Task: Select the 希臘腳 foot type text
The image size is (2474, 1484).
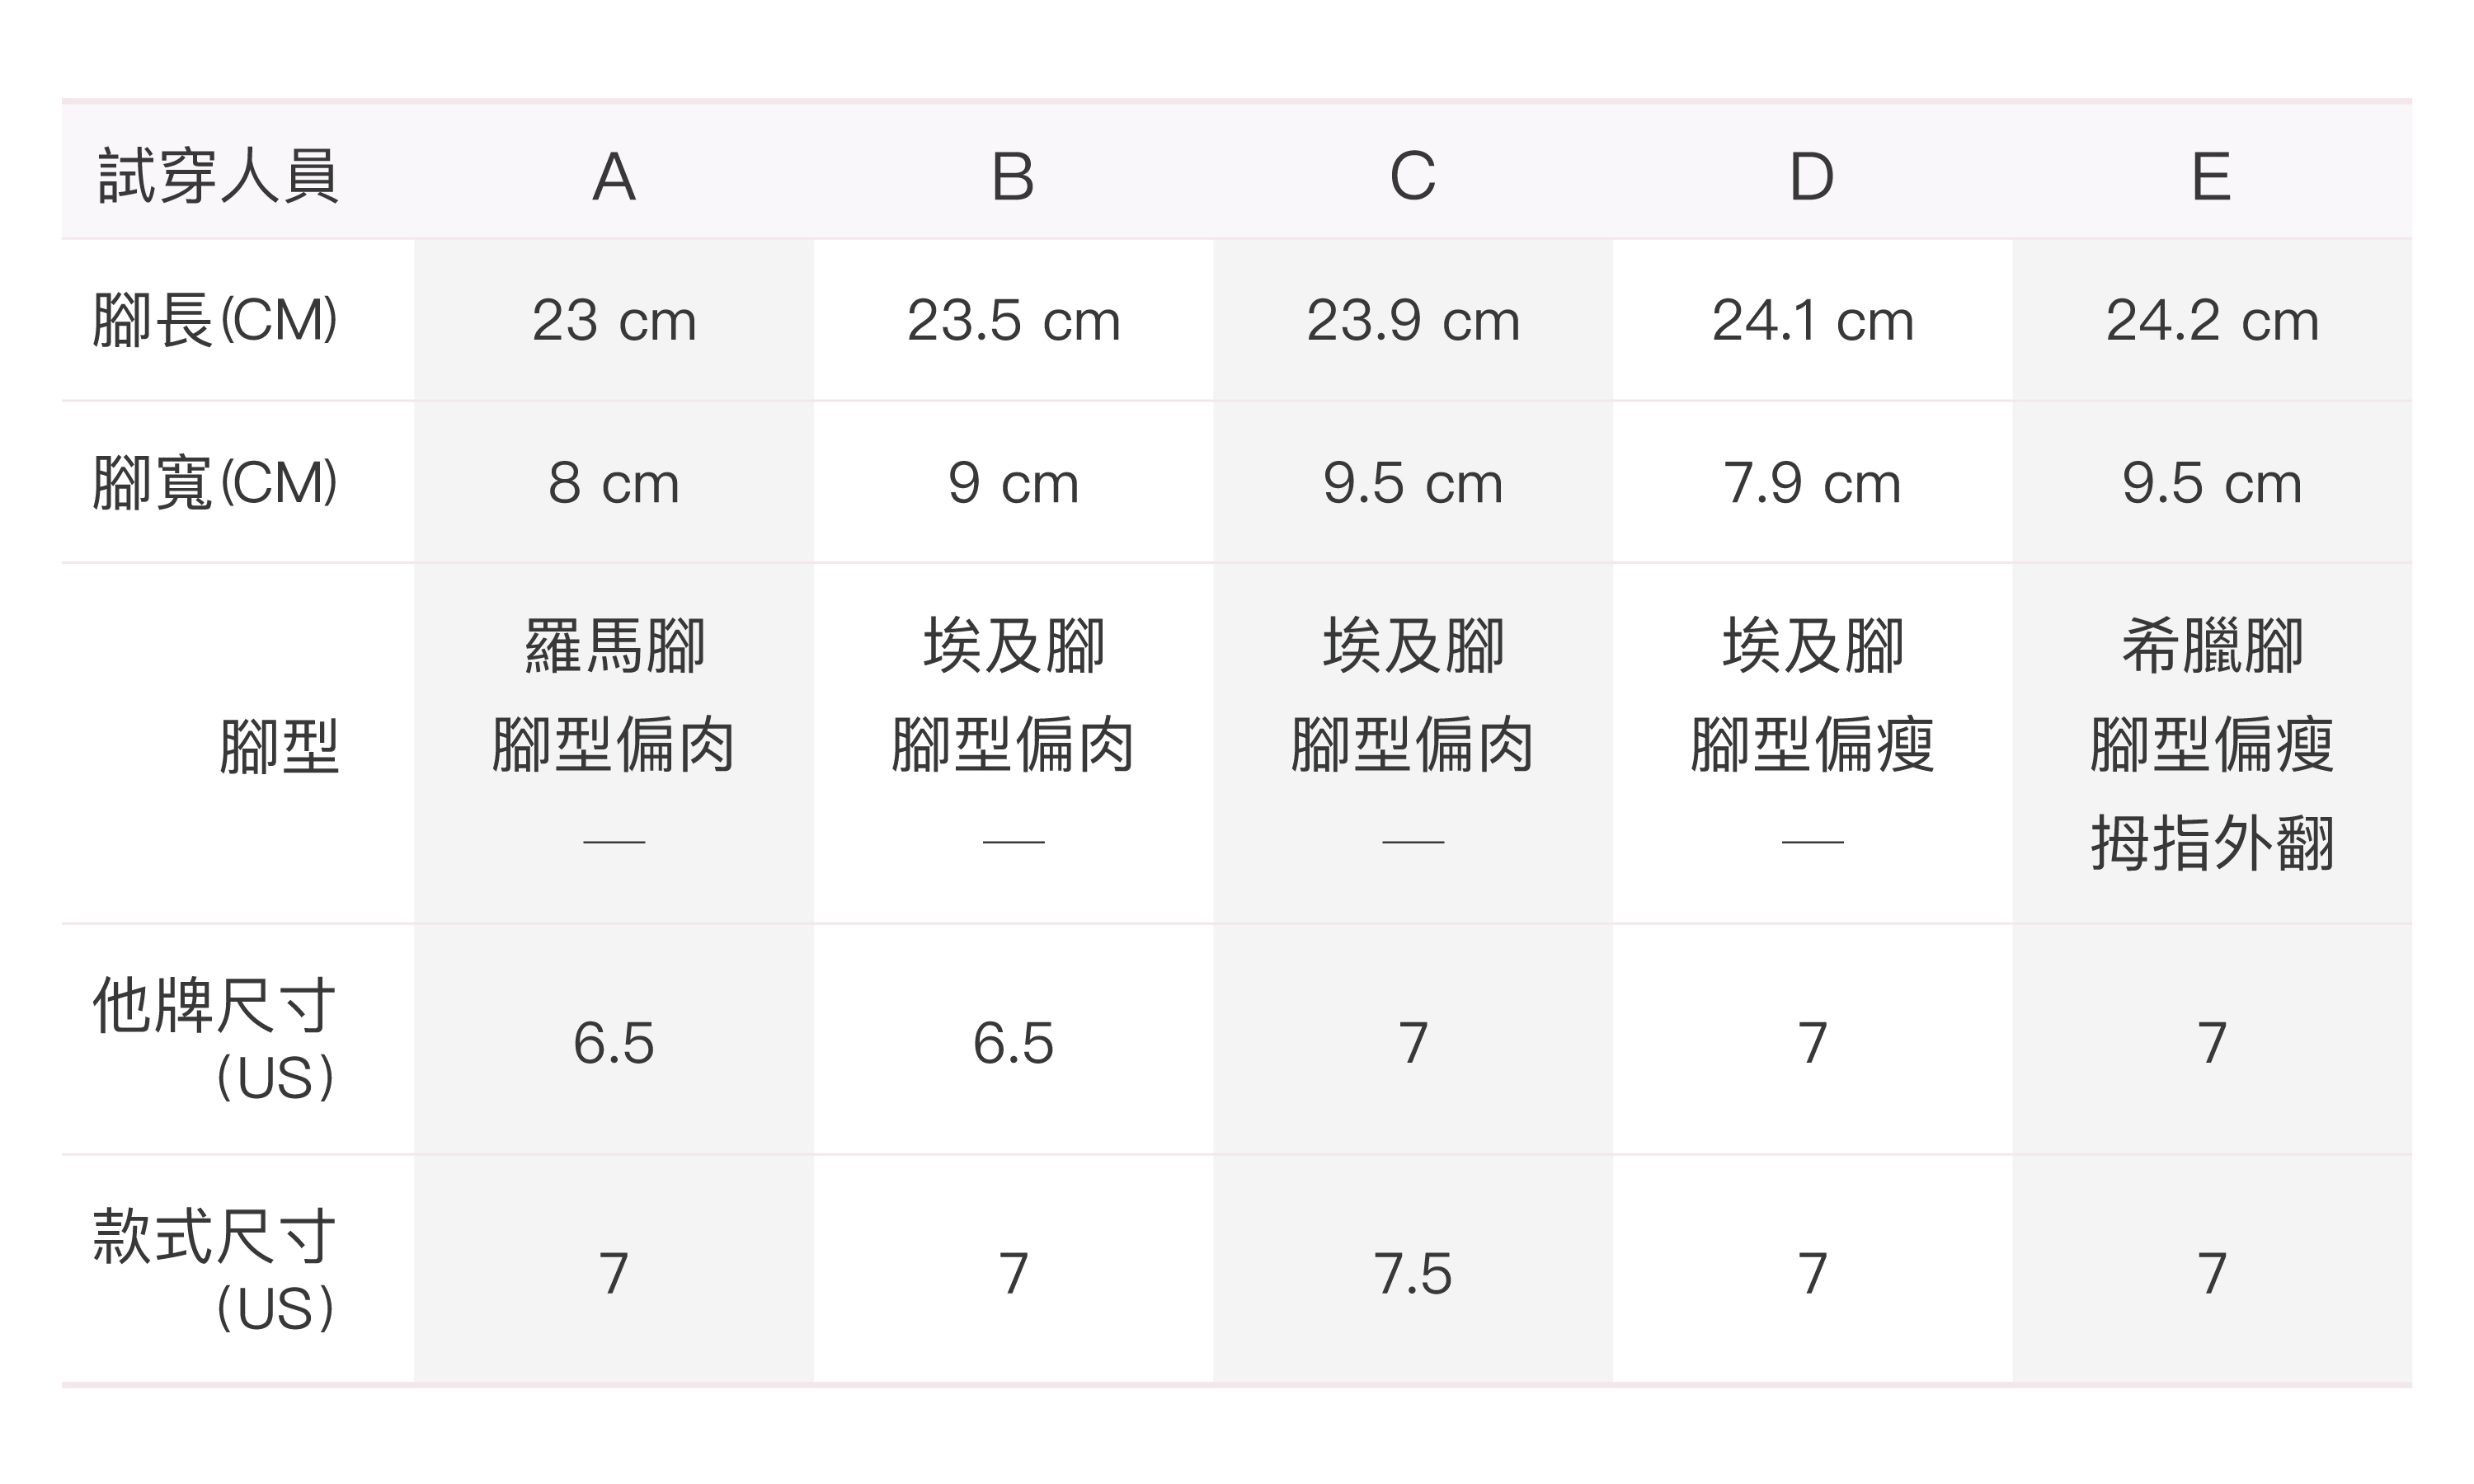Action: coord(2212,646)
